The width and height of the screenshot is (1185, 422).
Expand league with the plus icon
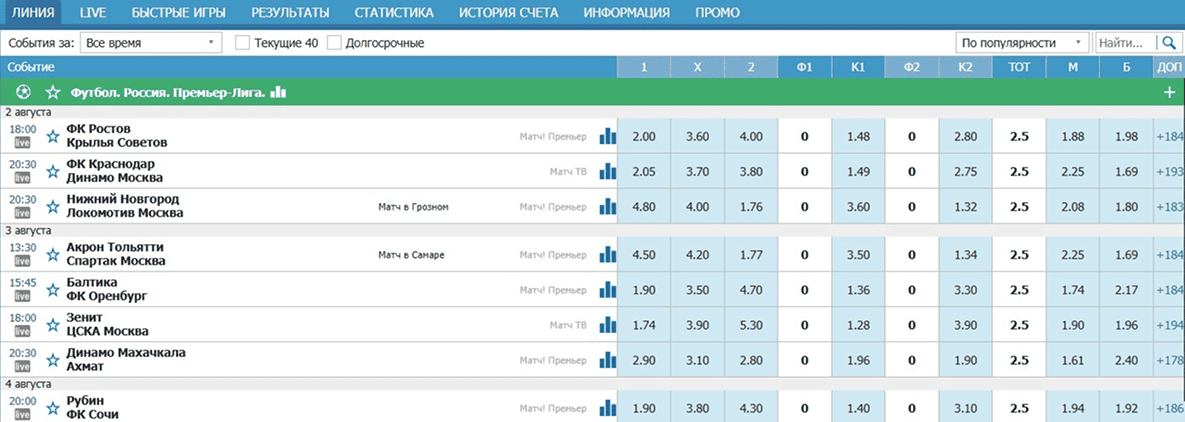(x=1170, y=92)
